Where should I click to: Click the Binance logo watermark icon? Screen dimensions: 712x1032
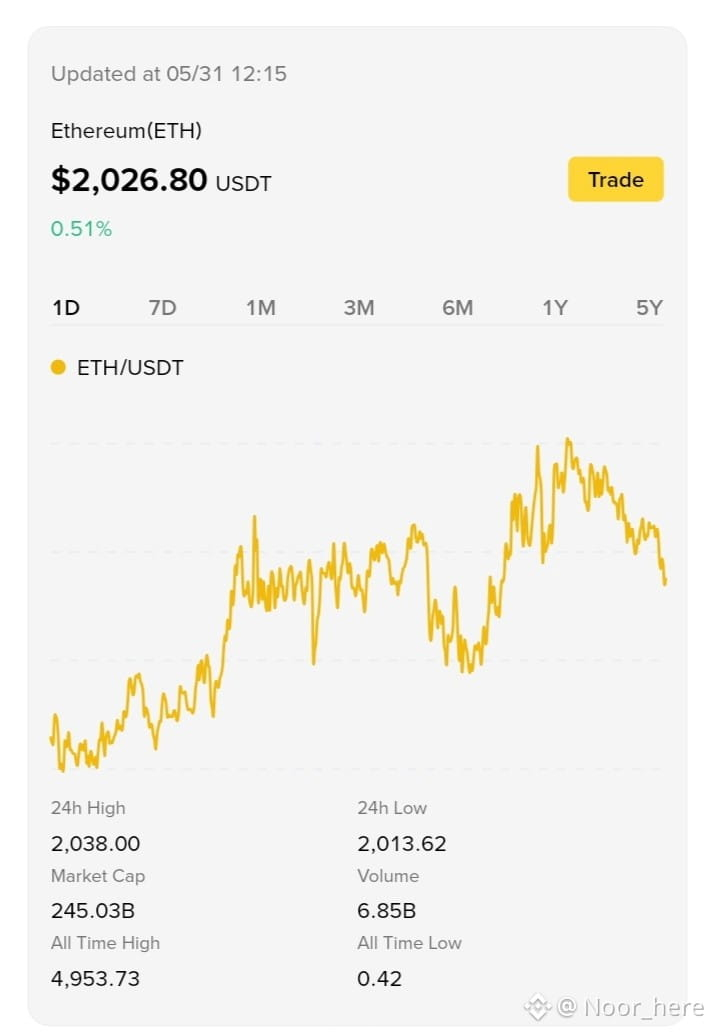click(537, 1006)
